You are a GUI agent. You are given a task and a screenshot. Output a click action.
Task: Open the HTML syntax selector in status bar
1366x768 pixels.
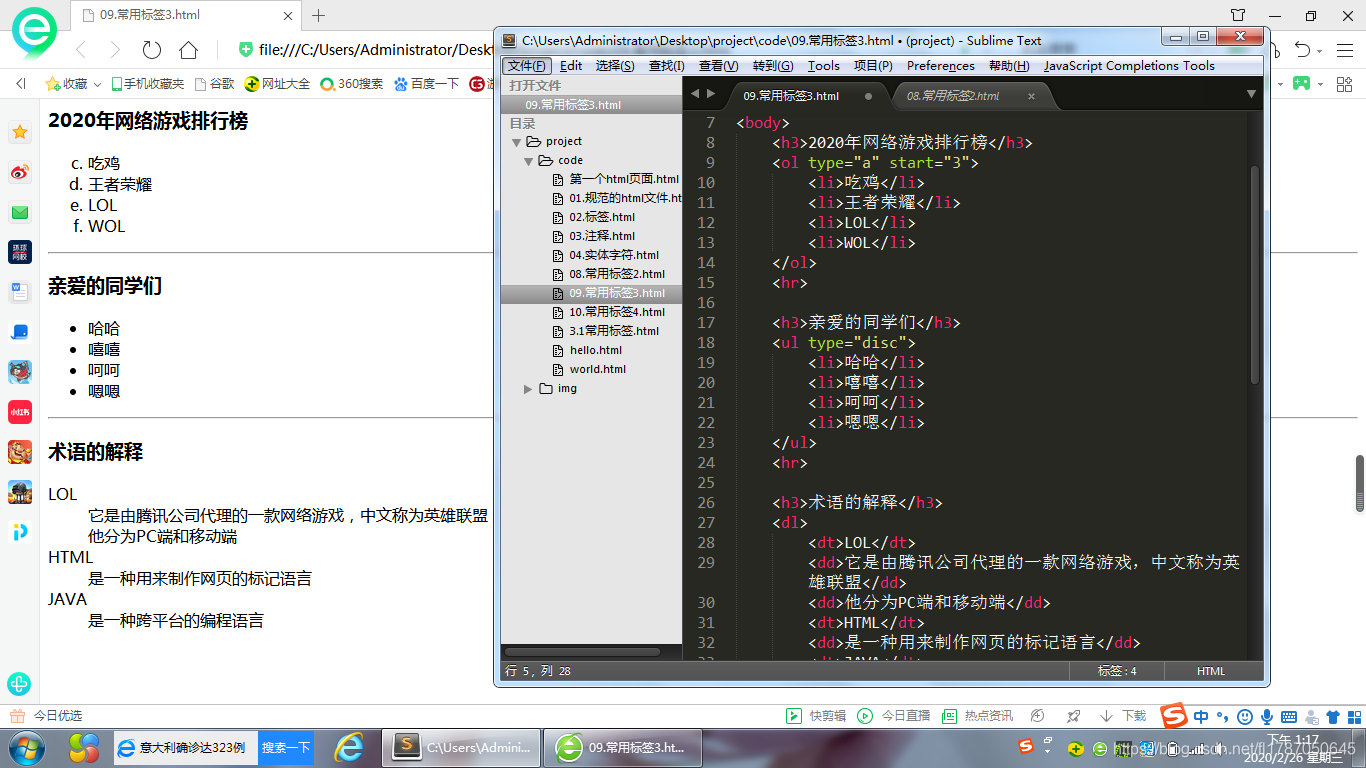1211,671
